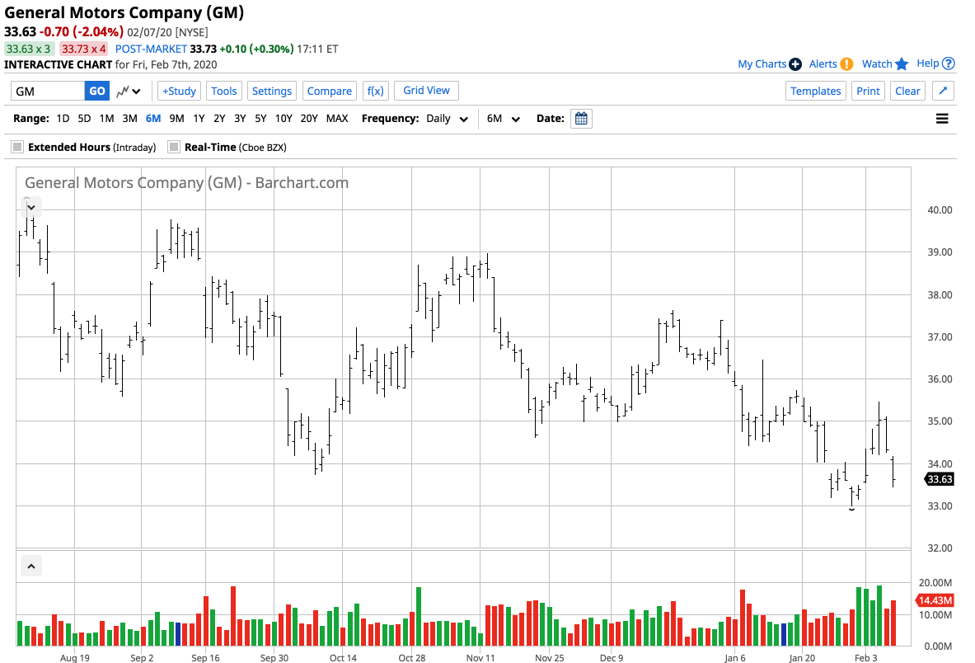
Task: Click the Print button
Action: (x=868, y=91)
